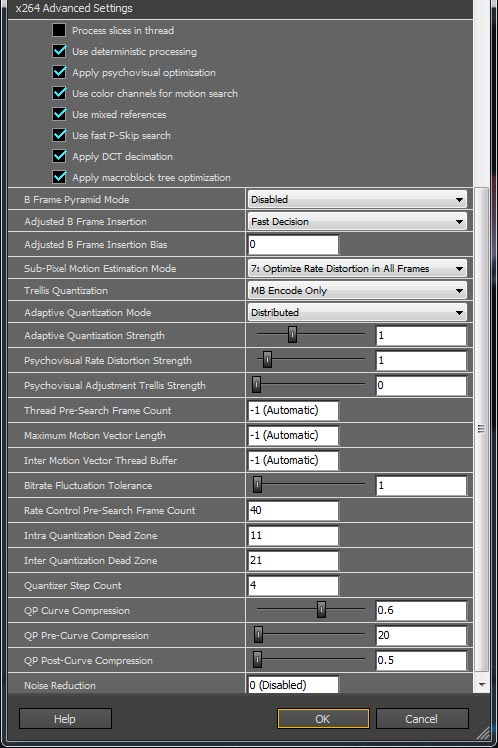The height and width of the screenshot is (748, 498).
Task: Click Intra Quantization Dead Zone field
Action: click(x=293, y=535)
